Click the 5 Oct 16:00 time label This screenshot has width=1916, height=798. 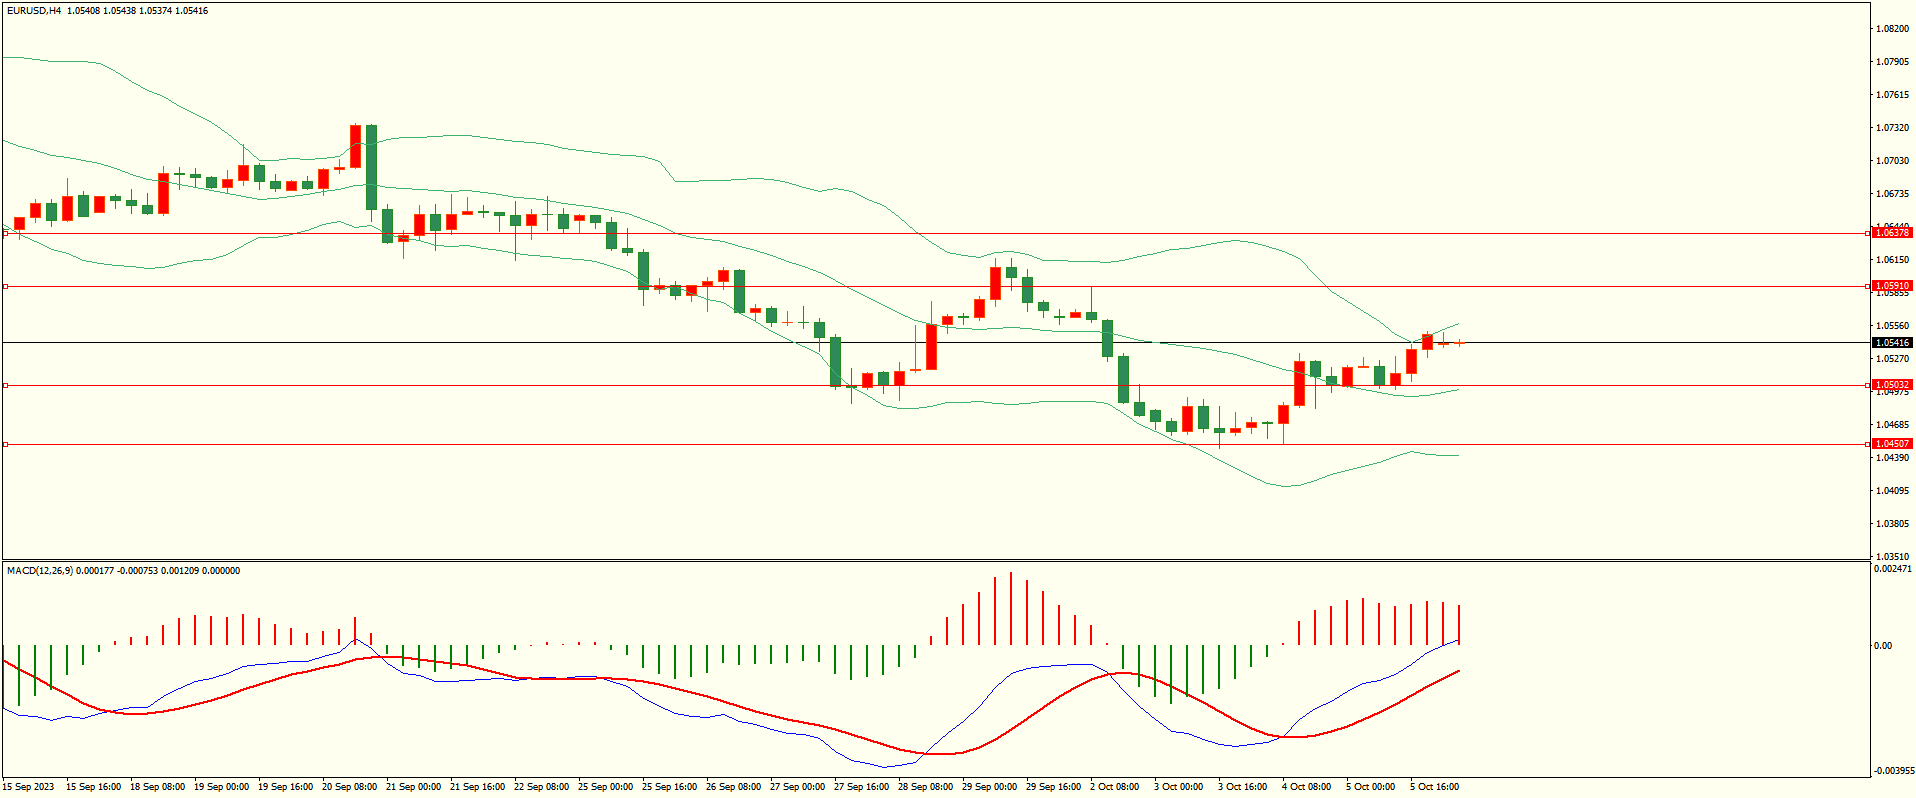coord(1434,787)
